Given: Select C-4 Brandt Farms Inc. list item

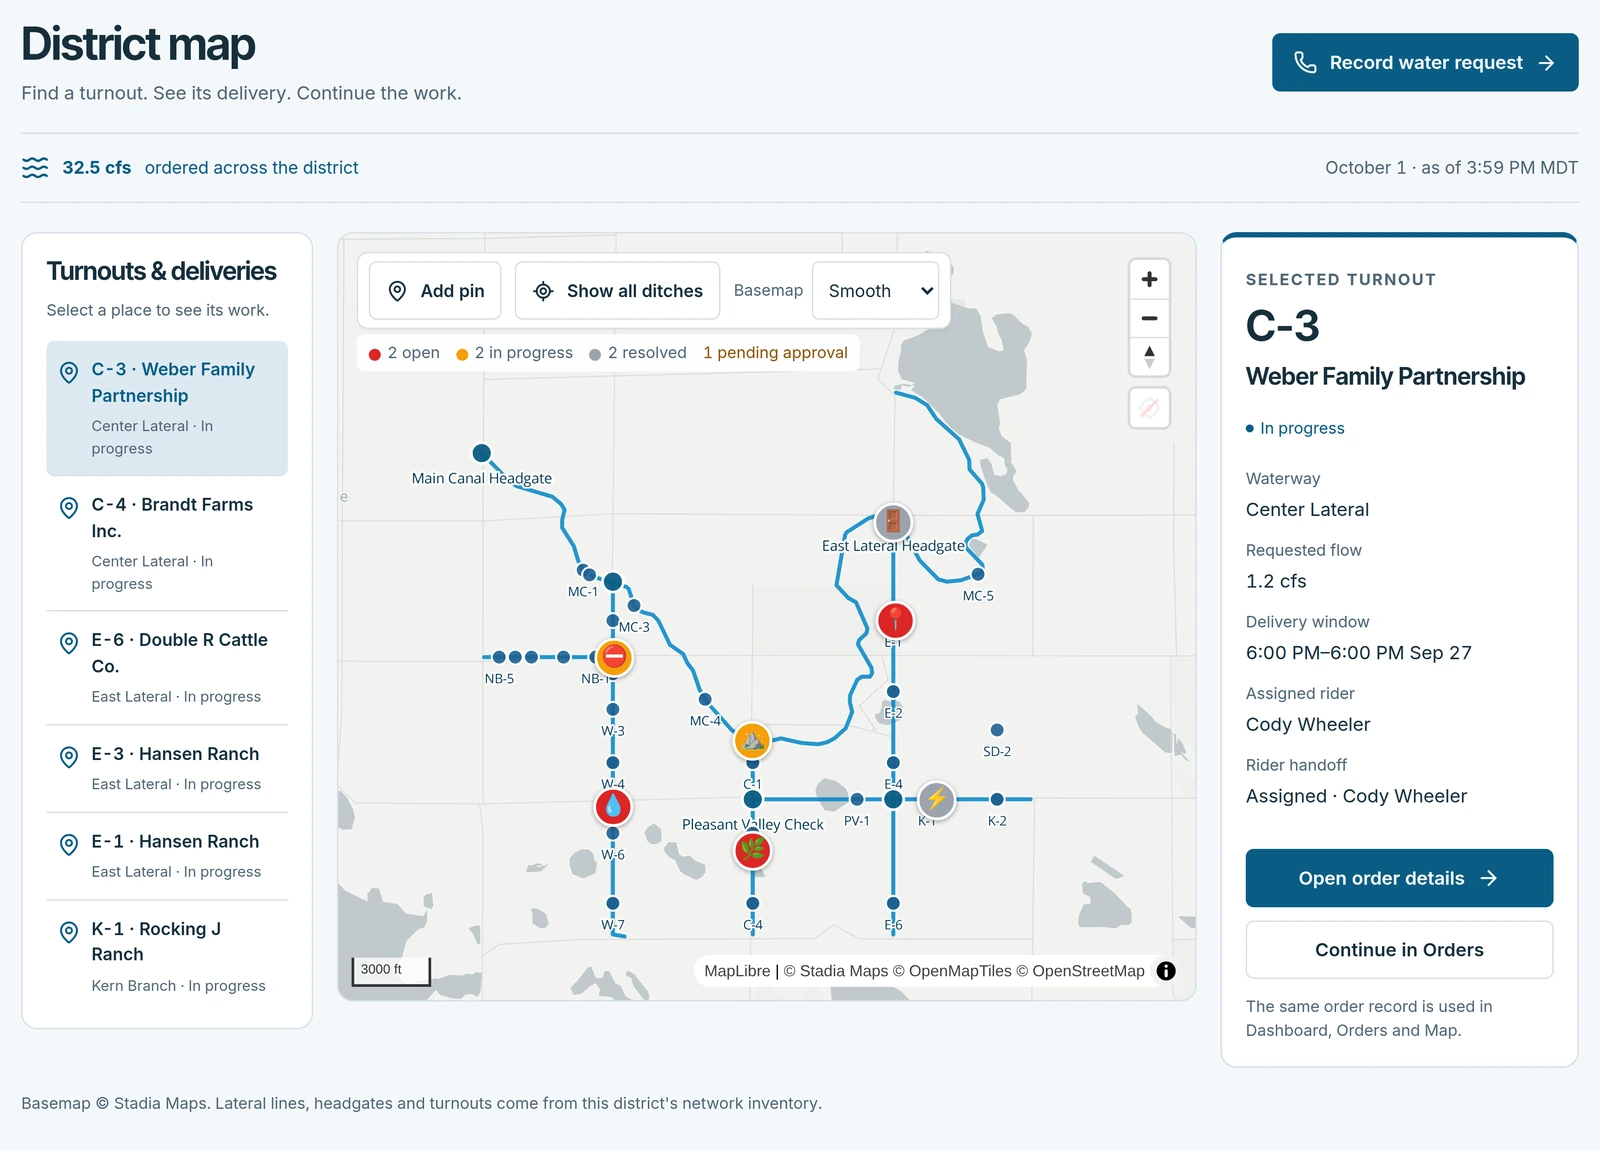Looking at the screenshot, I should click(x=167, y=543).
